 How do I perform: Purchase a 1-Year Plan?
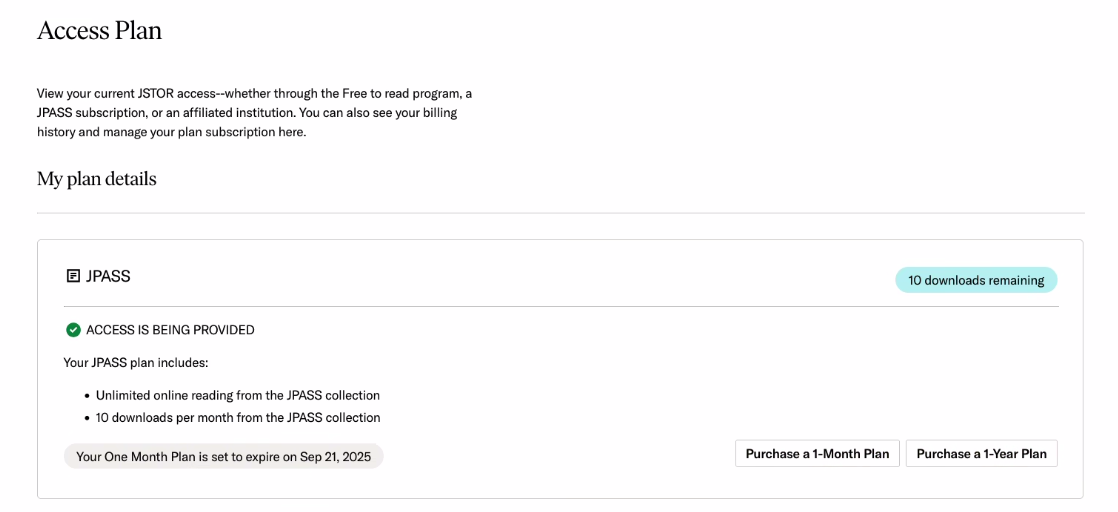tap(981, 454)
